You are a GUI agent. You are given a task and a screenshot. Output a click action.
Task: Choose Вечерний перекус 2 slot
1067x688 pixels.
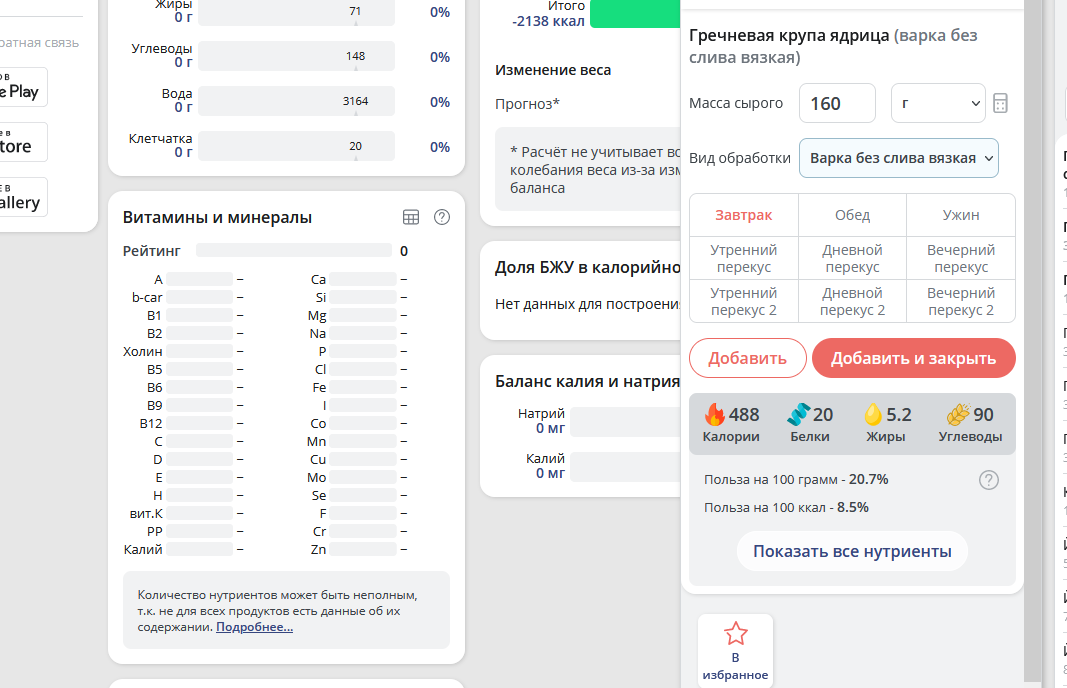[x=961, y=301]
